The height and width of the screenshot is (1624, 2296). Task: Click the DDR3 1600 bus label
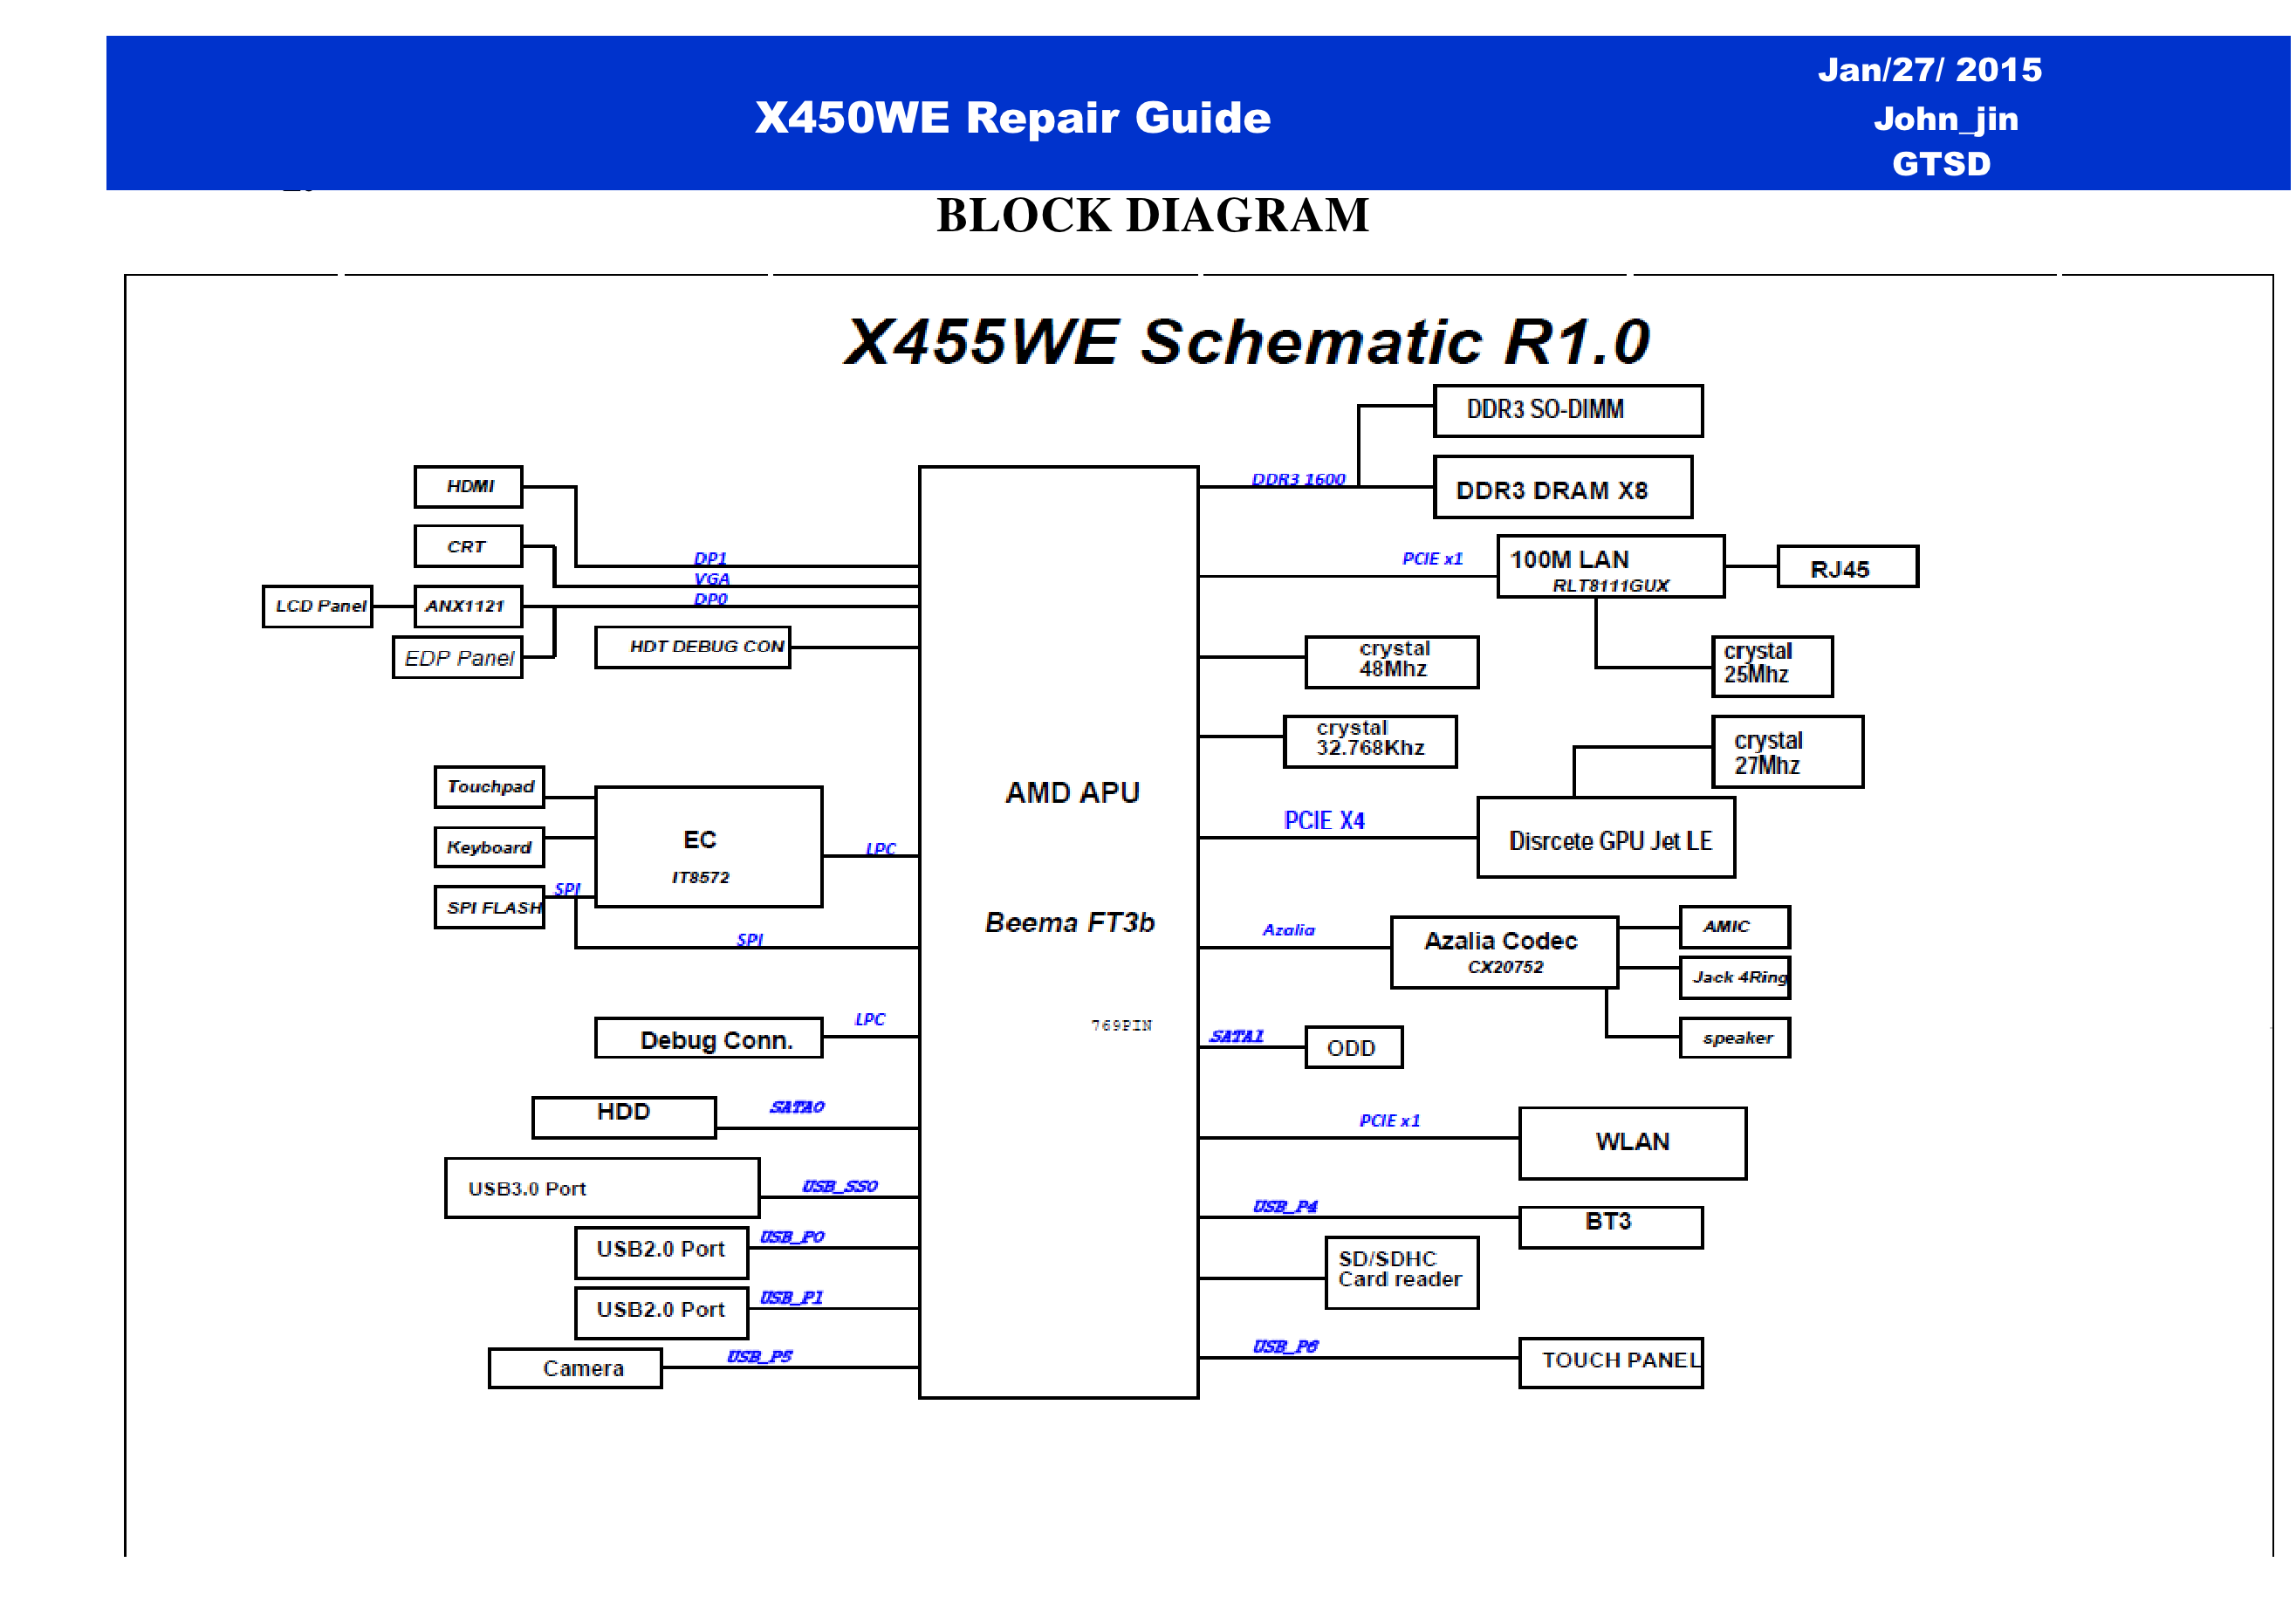click(1298, 479)
